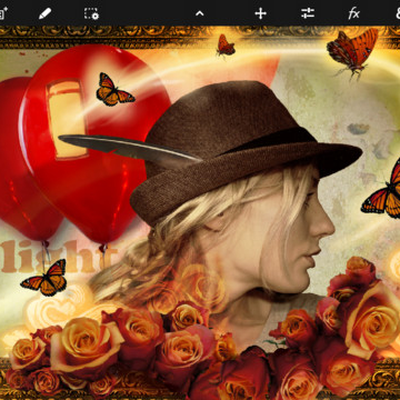Tap the 'light' text on the canvas
Image resolution: width=400 pixels, height=400 pixels.
[x=58, y=257]
